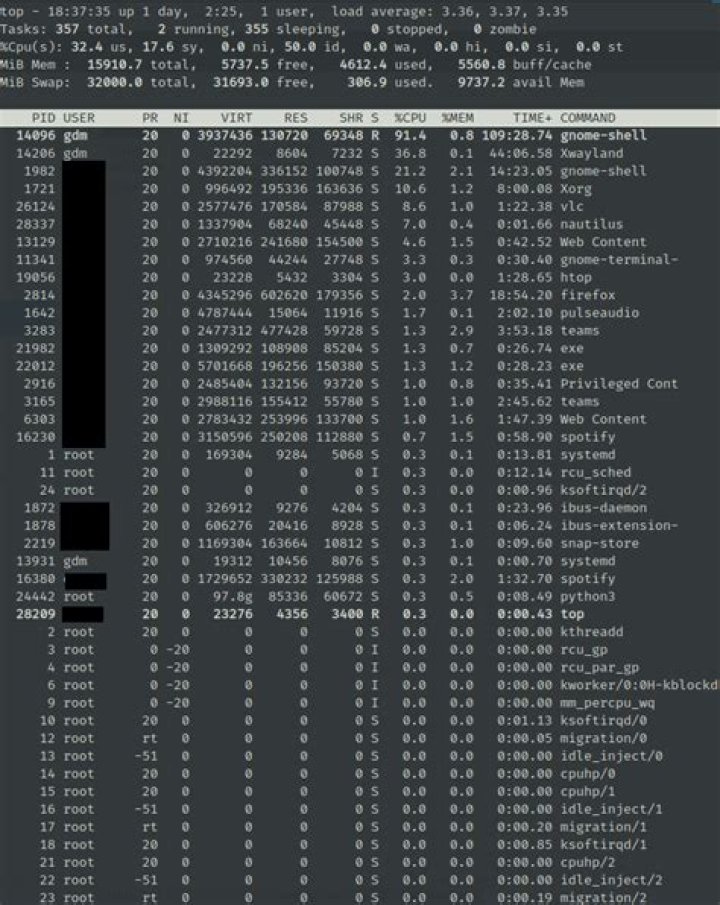The height and width of the screenshot is (905, 720).
Task: Click the 91.4 CPU usage value
Action: point(410,136)
